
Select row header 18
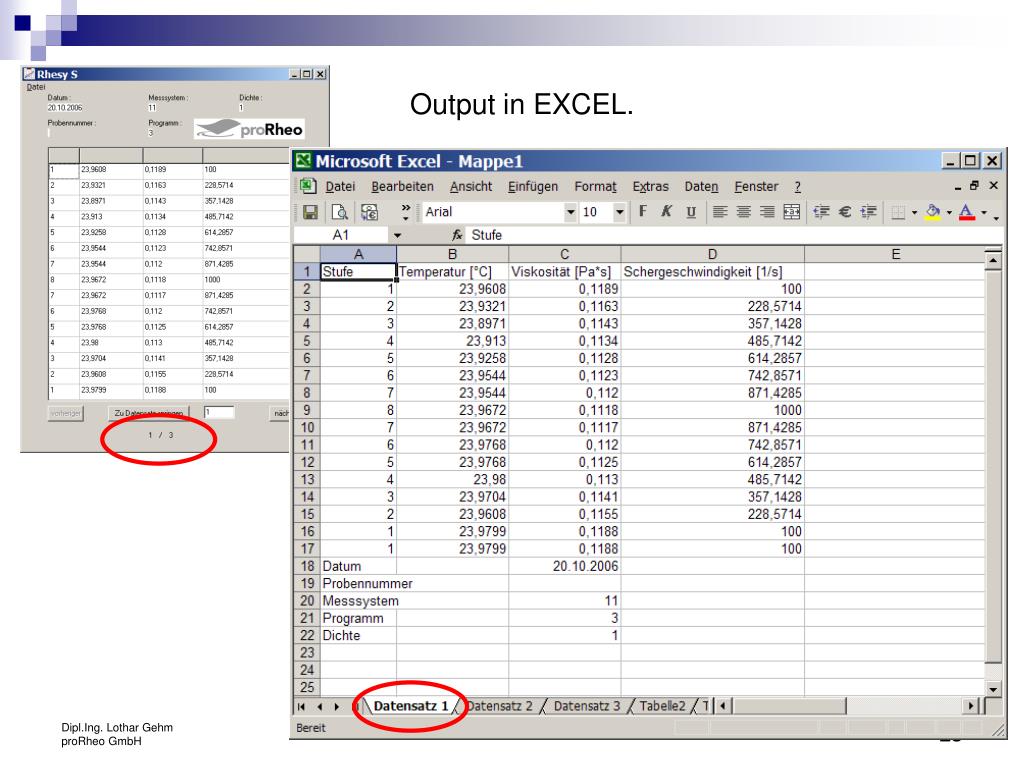click(307, 566)
